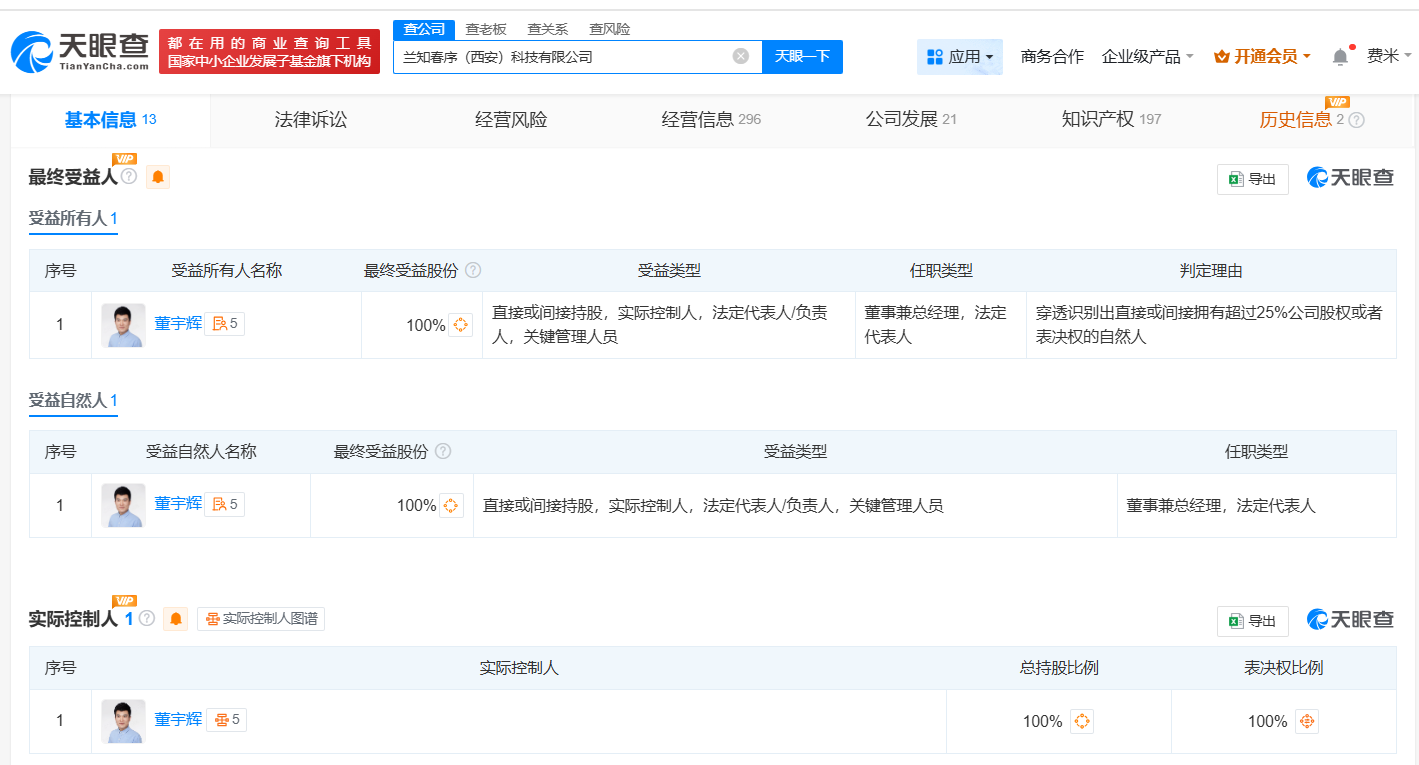
Task: Open the help icon next to 最终受益股份 in 受益所有人 table
Action: coord(473,271)
